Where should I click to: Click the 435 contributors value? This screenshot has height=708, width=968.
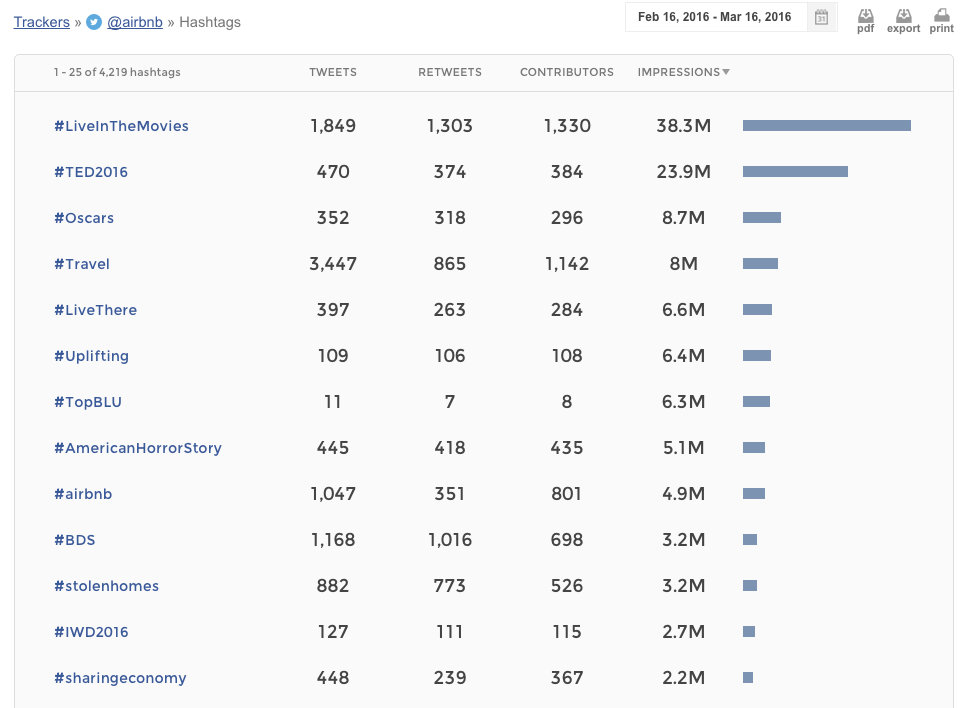coord(567,448)
